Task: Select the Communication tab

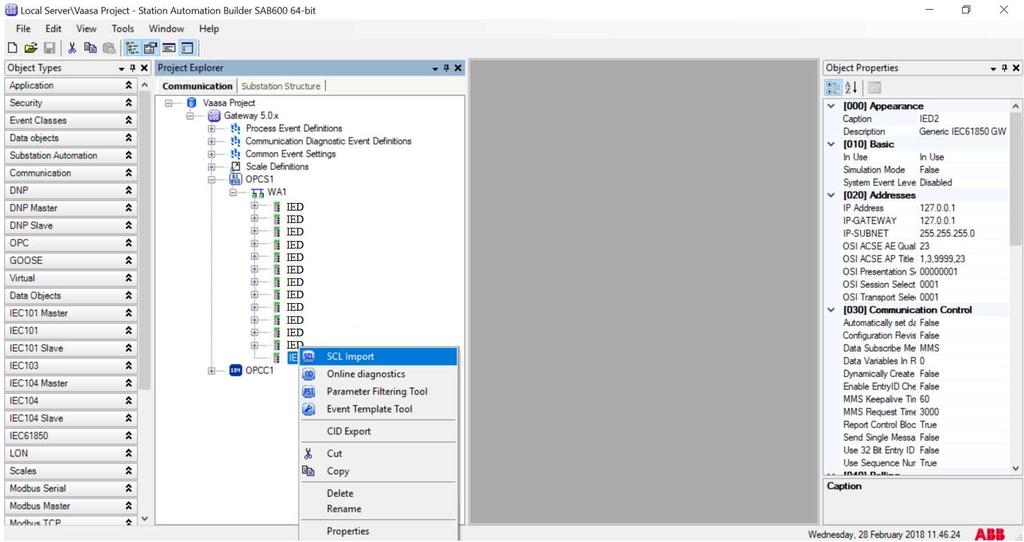Action: coord(197,86)
